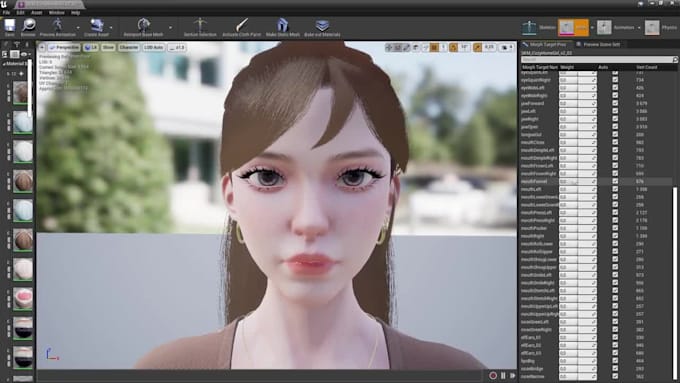Screen dimensions: 680x383
Task: Open the Perspective view dropdown
Action: coord(64,47)
